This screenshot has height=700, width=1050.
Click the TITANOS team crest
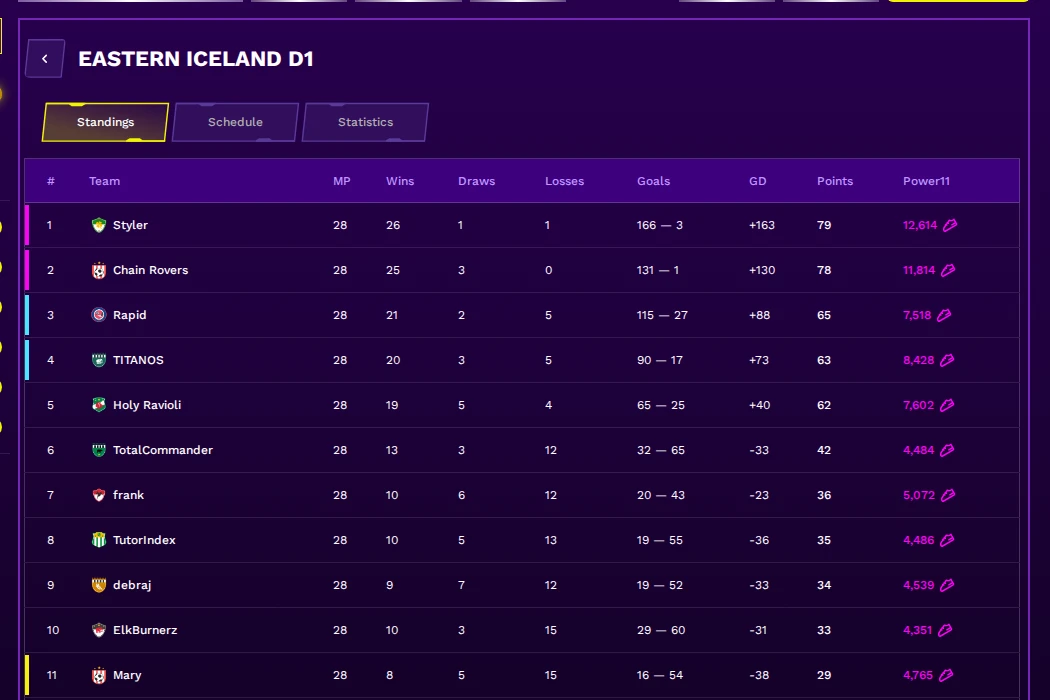tap(98, 360)
